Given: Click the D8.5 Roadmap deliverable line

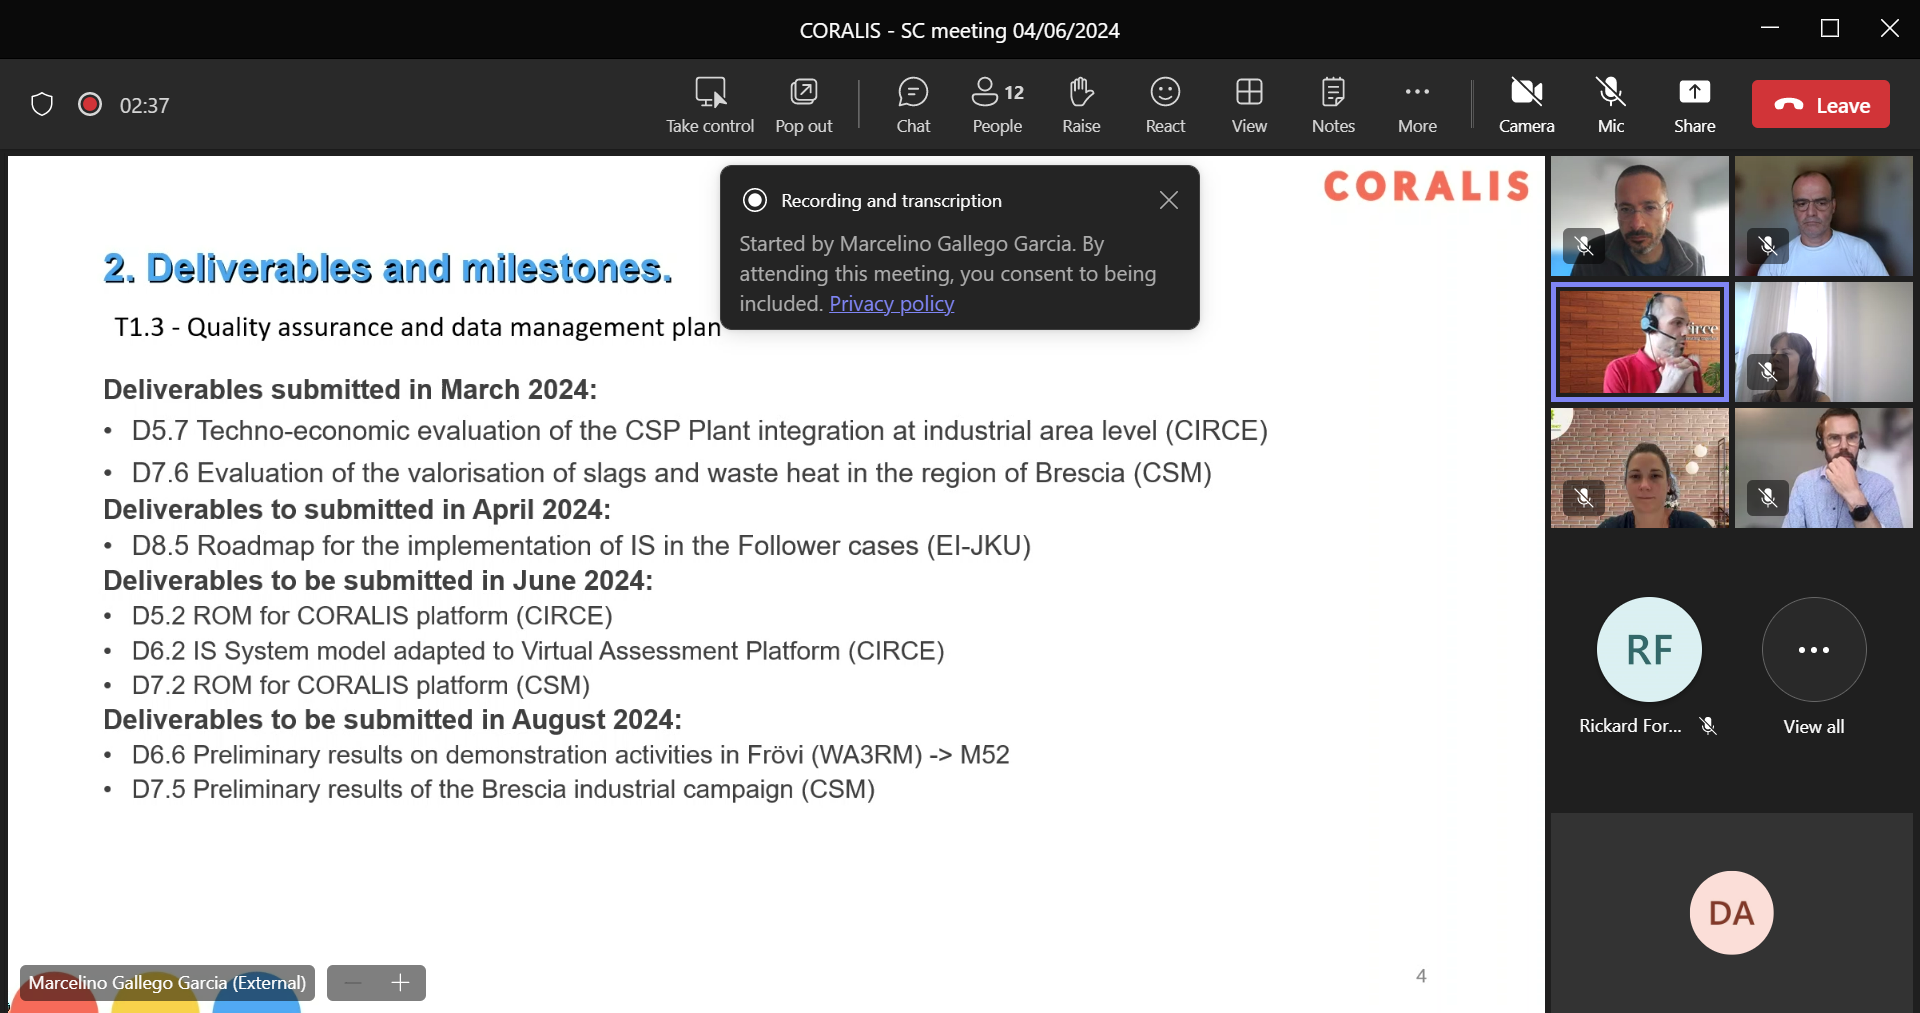Looking at the screenshot, I should 581,546.
